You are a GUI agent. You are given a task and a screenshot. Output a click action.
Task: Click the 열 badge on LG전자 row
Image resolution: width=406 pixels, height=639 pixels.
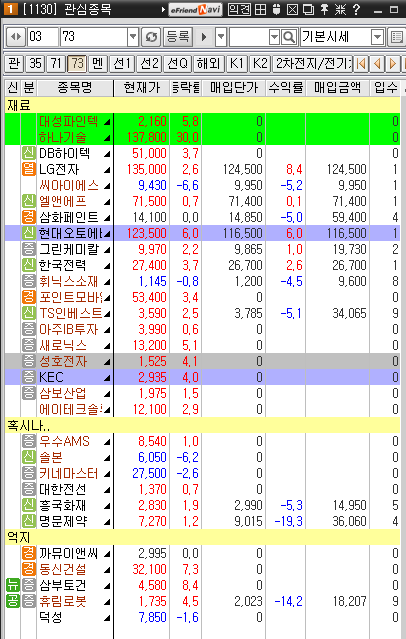pyautogui.click(x=28, y=170)
